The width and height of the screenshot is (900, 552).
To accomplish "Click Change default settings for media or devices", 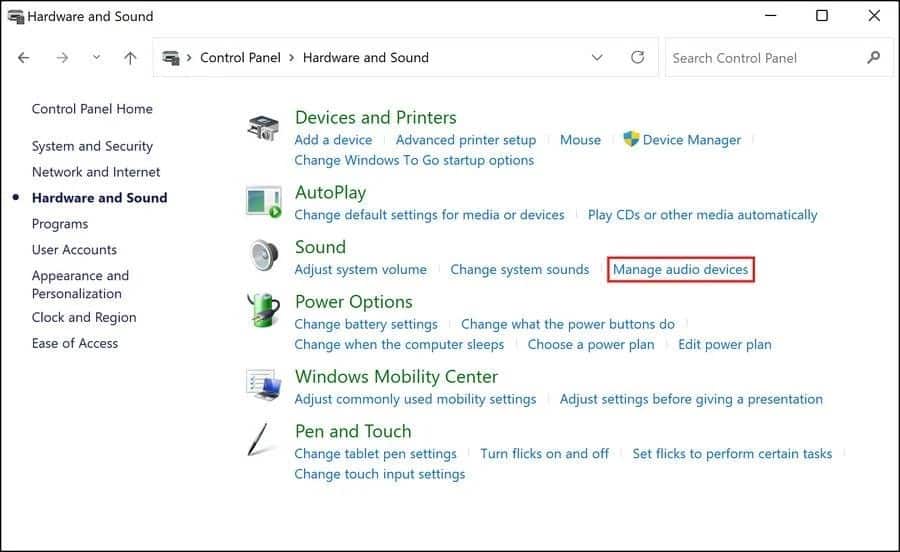I will click(x=429, y=215).
